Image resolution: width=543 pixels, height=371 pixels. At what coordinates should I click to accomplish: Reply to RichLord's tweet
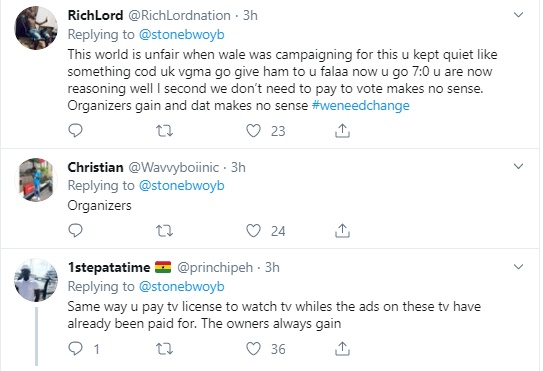pyautogui.click(x=75, y=131)
